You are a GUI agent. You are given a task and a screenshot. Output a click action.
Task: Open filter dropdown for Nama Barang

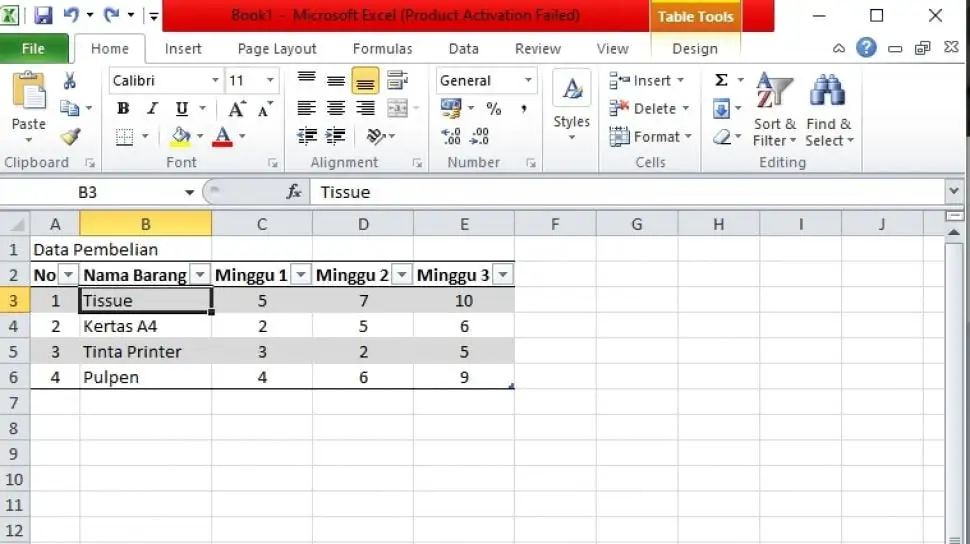click(200, 274)
